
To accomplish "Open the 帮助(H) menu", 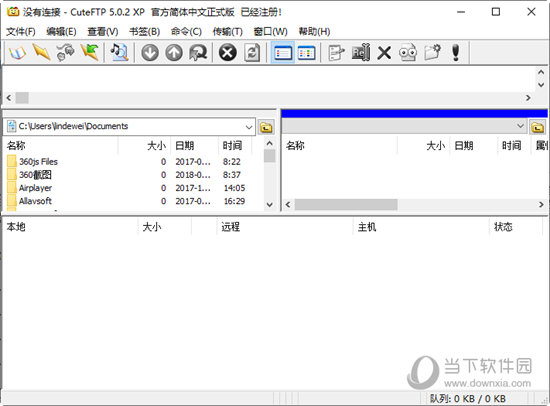I will pos(314,32).
